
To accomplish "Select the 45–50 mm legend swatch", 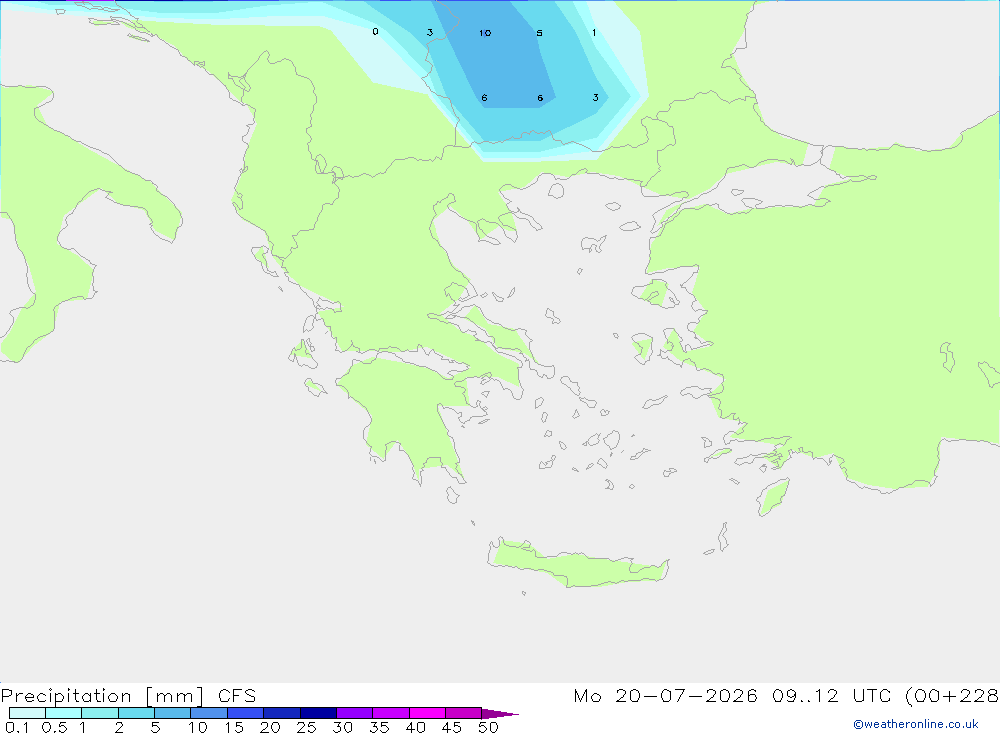I will click(464, 713).
